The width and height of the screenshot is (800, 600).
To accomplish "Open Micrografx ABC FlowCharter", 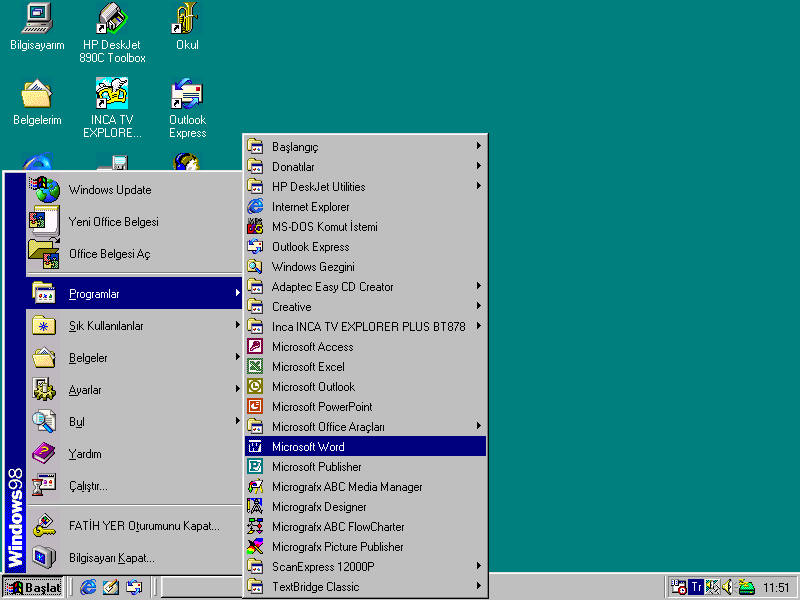I will [365, 527].
